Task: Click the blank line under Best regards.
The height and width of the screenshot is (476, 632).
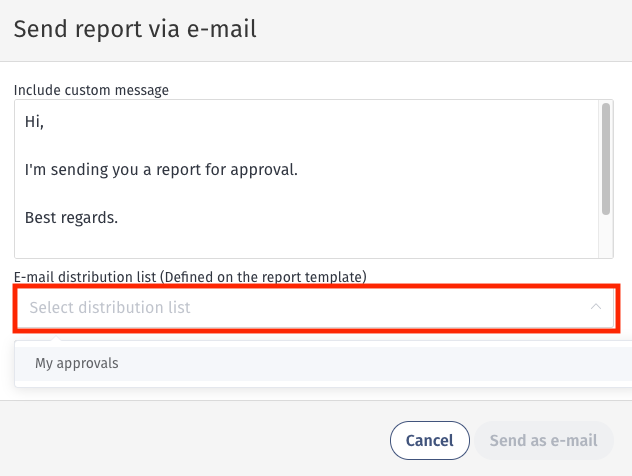Action: tap(306, 241)
